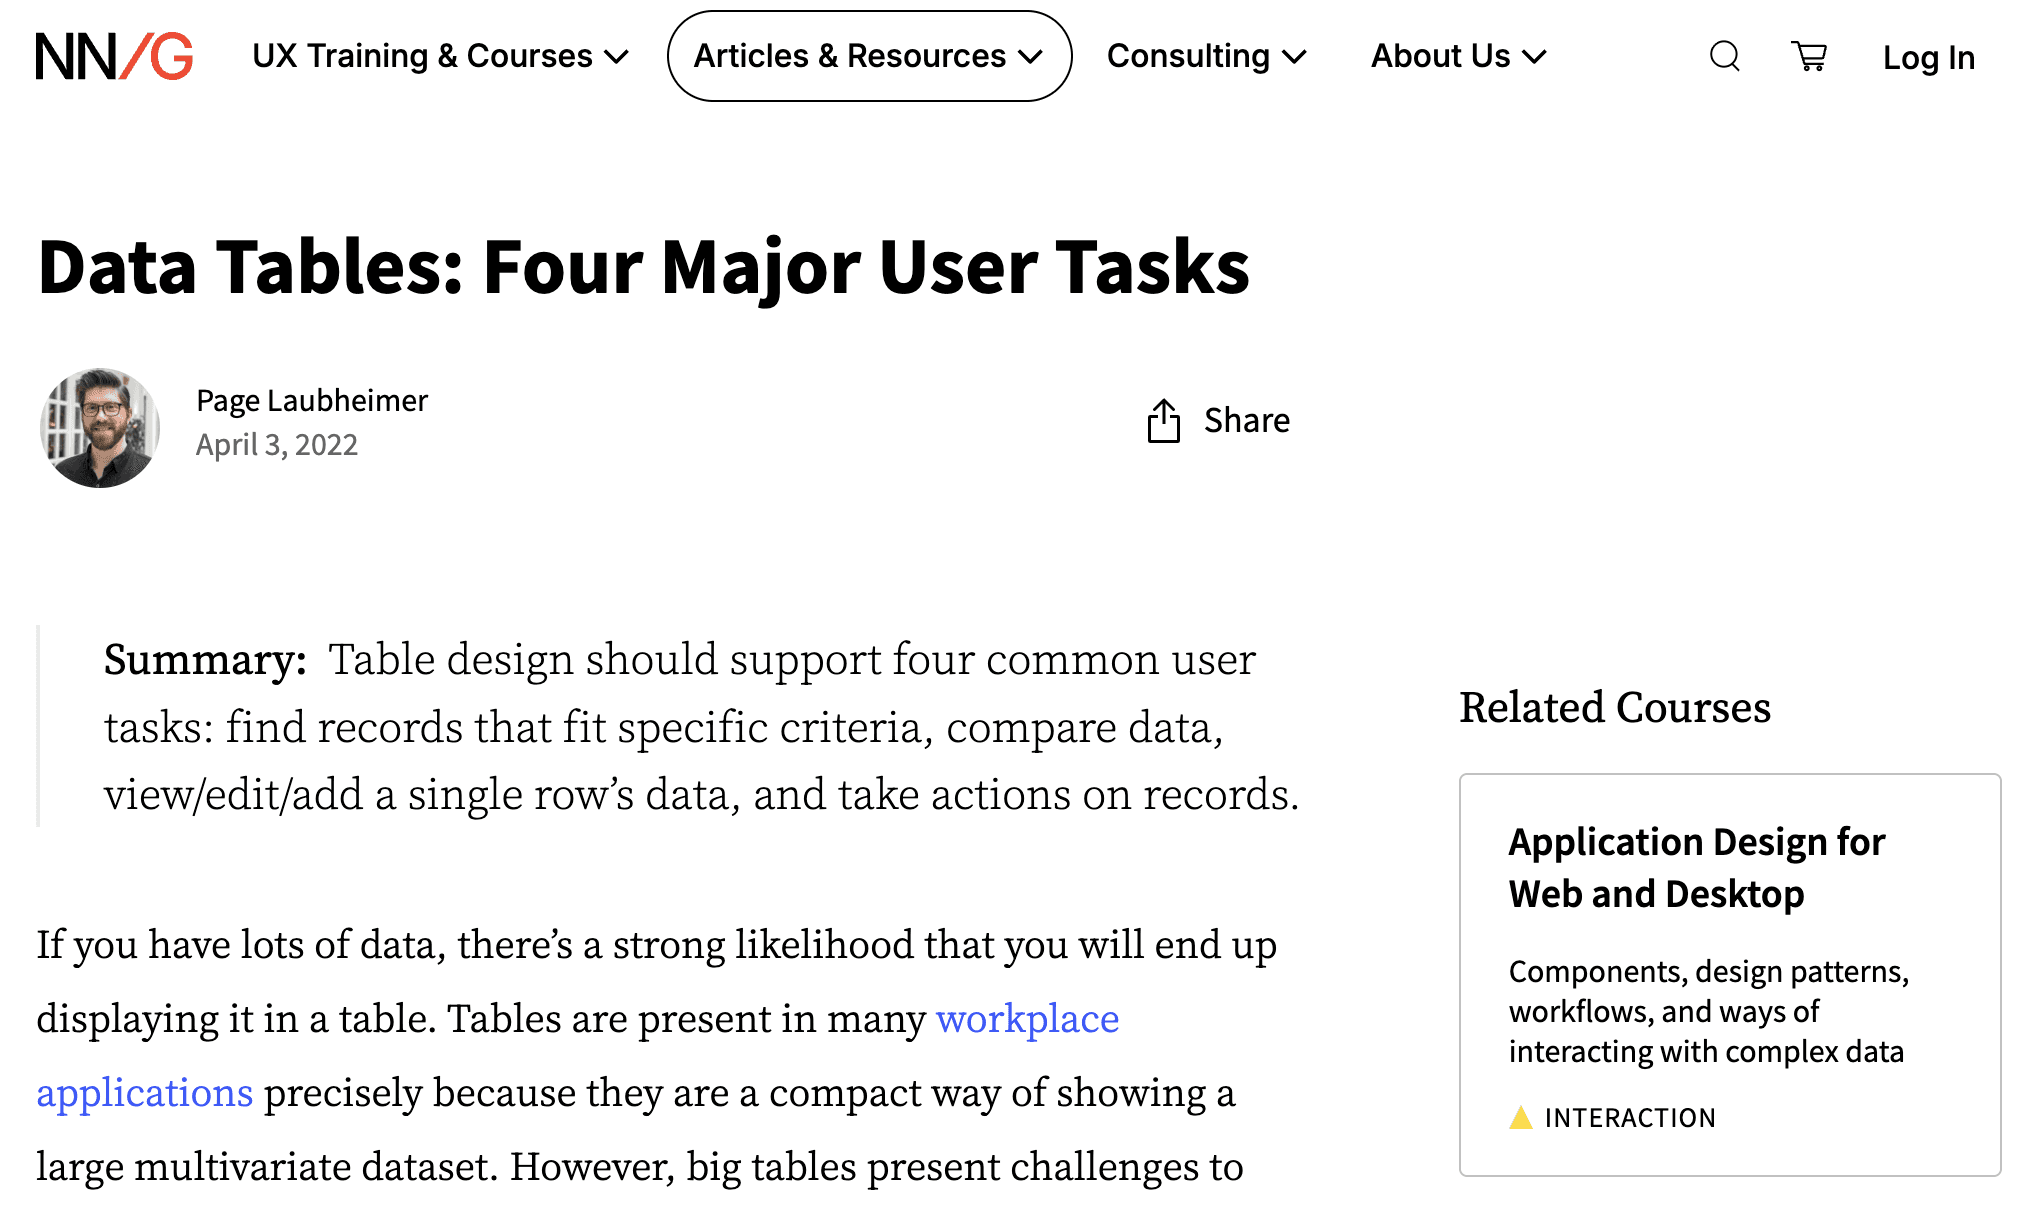Image resolution: width=2028 pixels, height=1208 pixels.
Task: Click Page Laubheimer's author photo
Action: point(100,427)
